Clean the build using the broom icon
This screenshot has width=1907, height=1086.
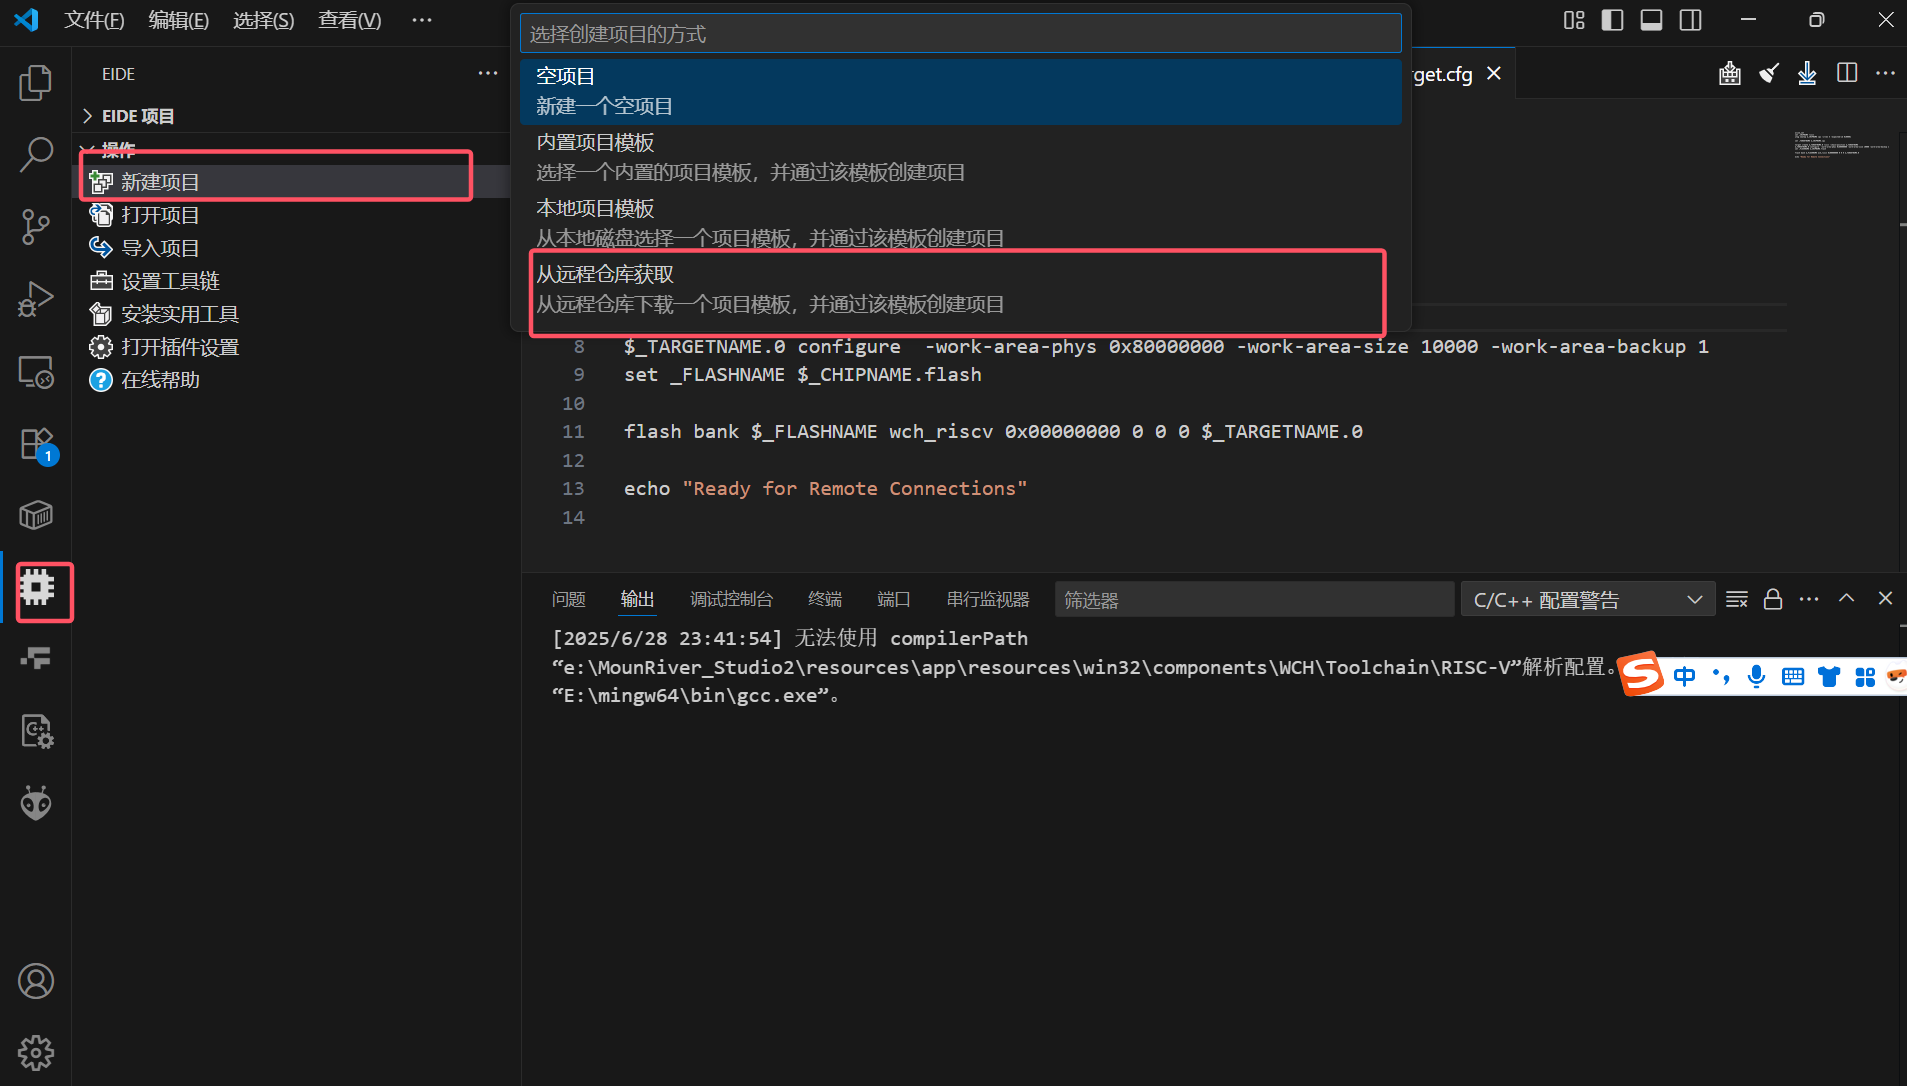[x=1768, y=73]
